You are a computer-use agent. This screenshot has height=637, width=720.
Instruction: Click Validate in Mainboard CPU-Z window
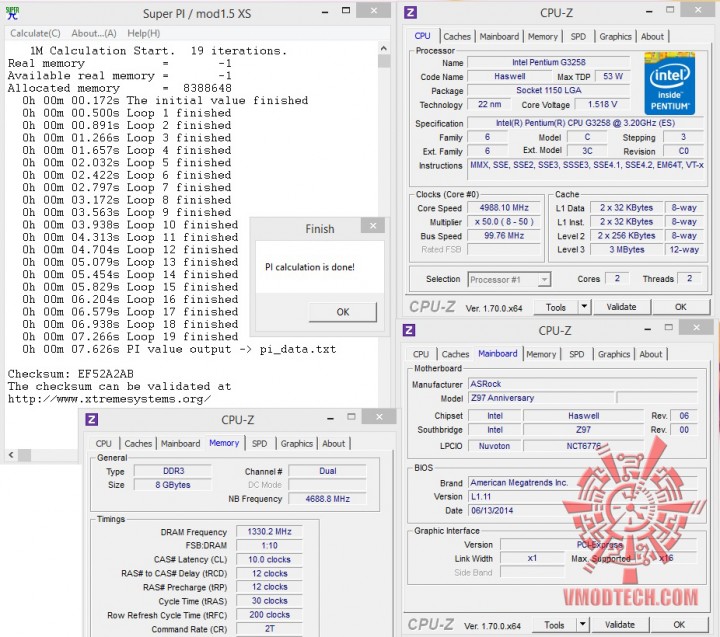620,625
